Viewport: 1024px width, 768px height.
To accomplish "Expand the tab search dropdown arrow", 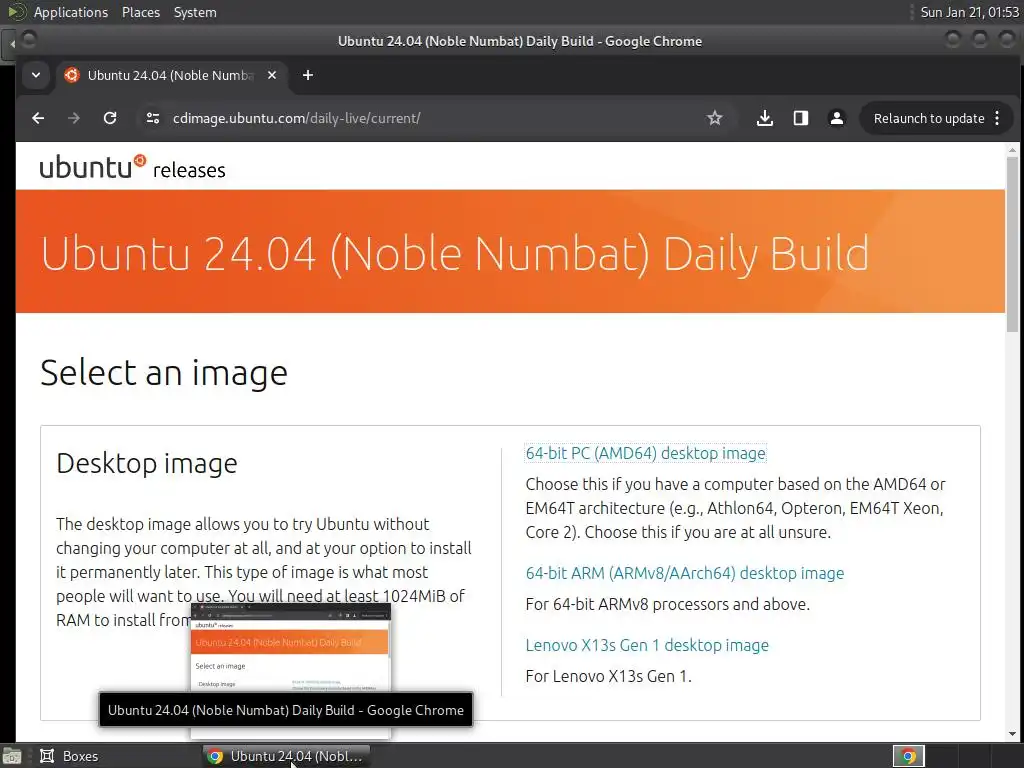I will [36, 75].
